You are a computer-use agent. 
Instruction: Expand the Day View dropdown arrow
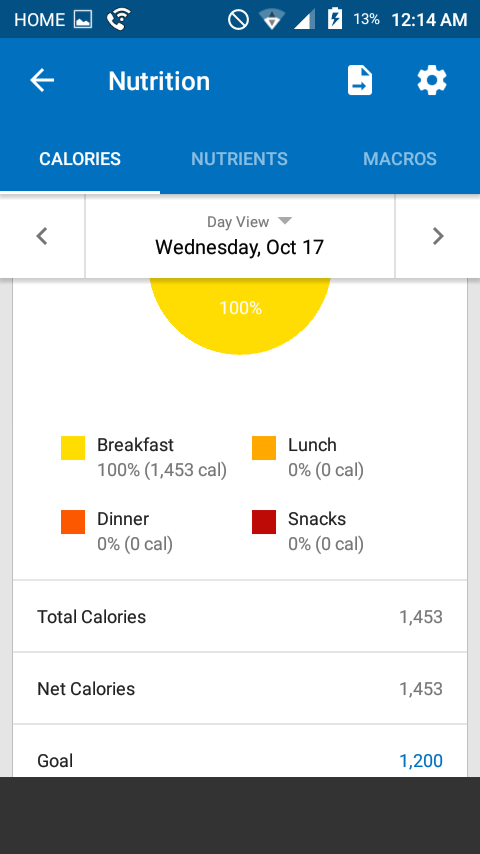pyautogui.click(x=285, y=221)
